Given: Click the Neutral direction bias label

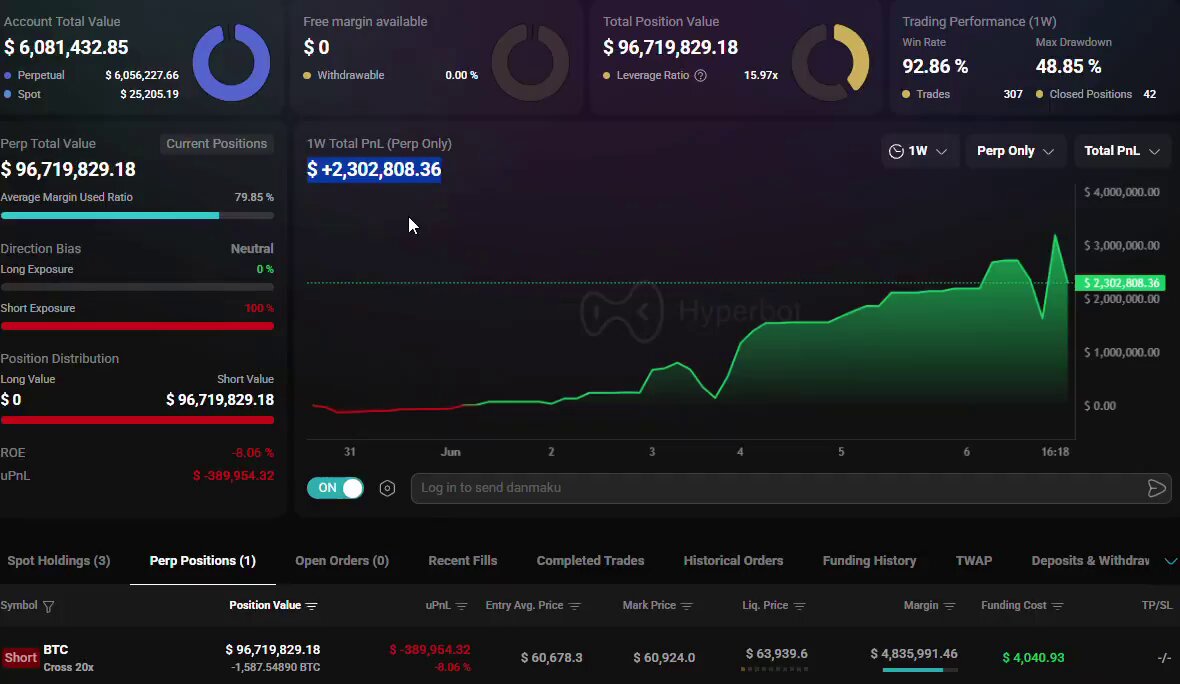Looking at the screenshot, I should click(x=252, y=248).
